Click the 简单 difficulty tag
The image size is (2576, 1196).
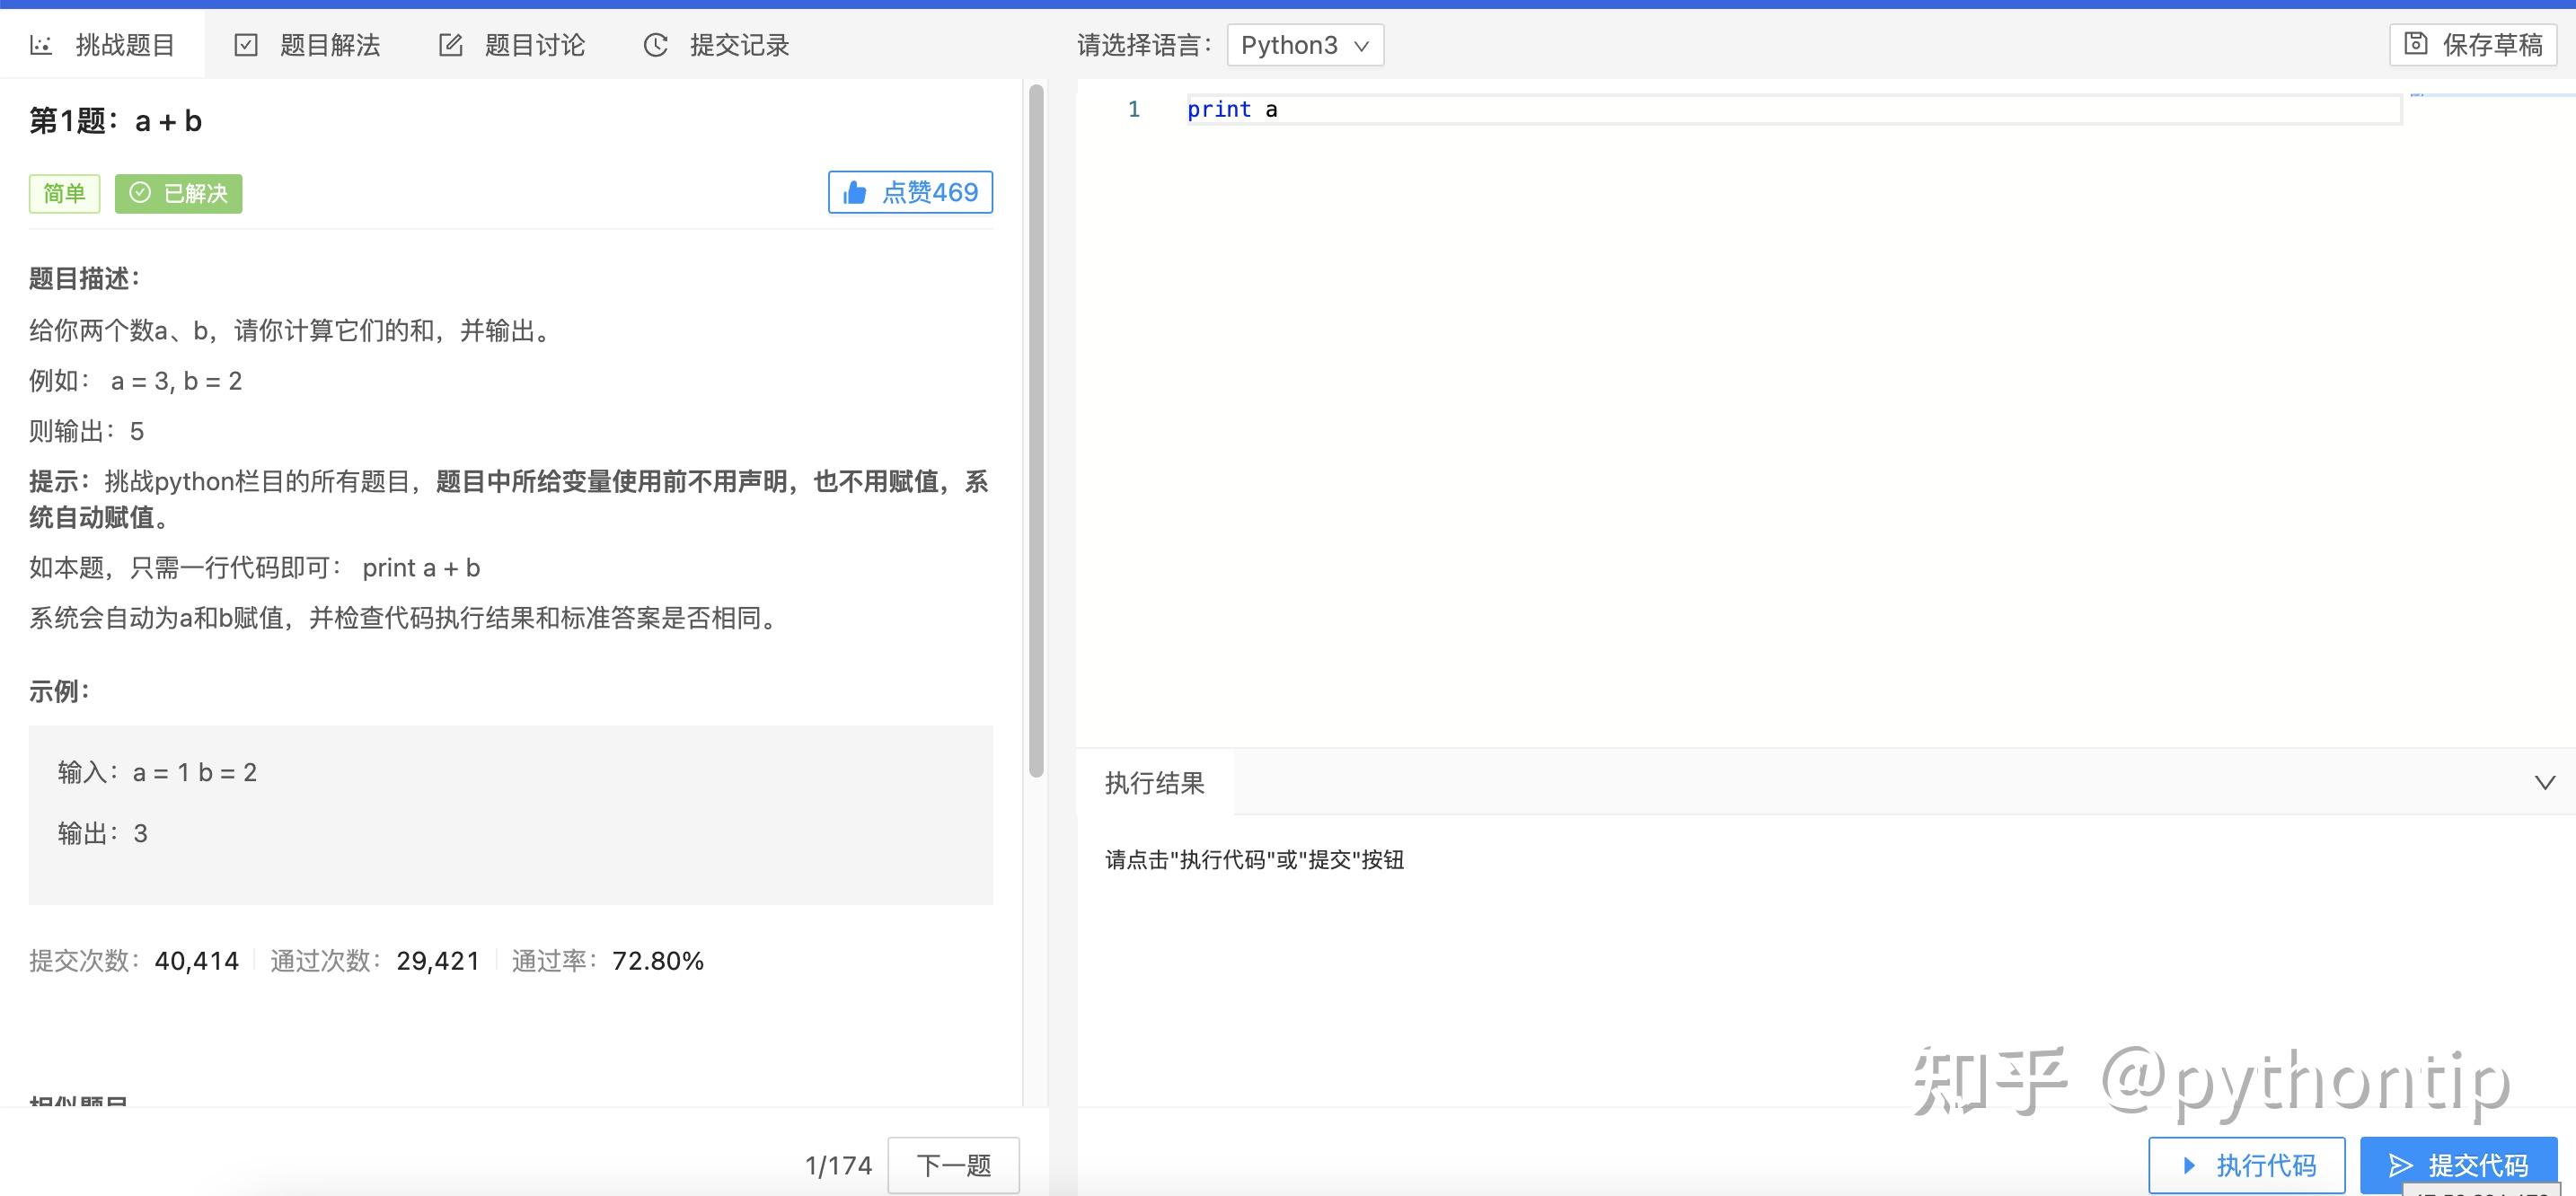(x=64, y=193)
